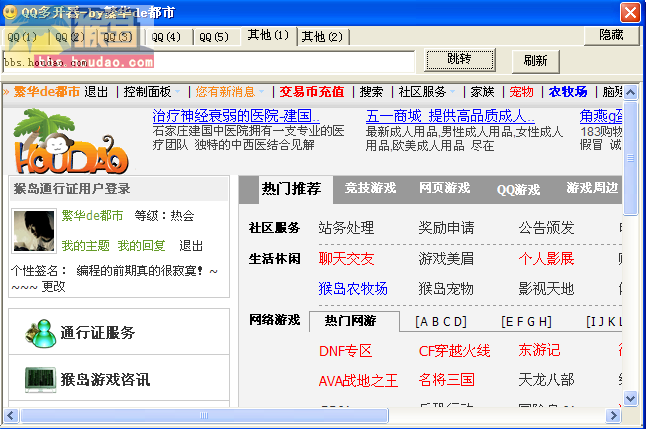Select the 其他(1) tab

pyautogui.click(x=268, y=35)
